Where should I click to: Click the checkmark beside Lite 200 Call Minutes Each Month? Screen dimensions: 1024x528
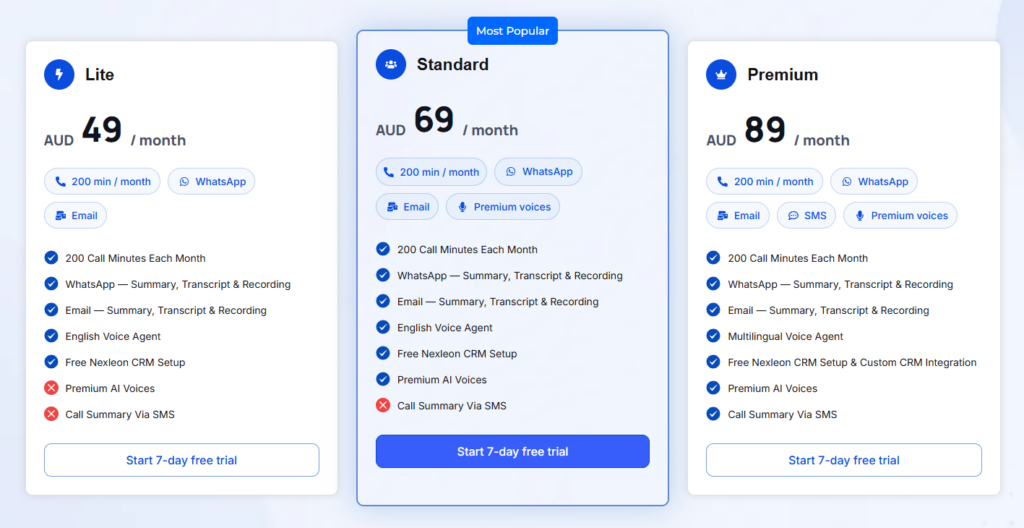(51, 257)
